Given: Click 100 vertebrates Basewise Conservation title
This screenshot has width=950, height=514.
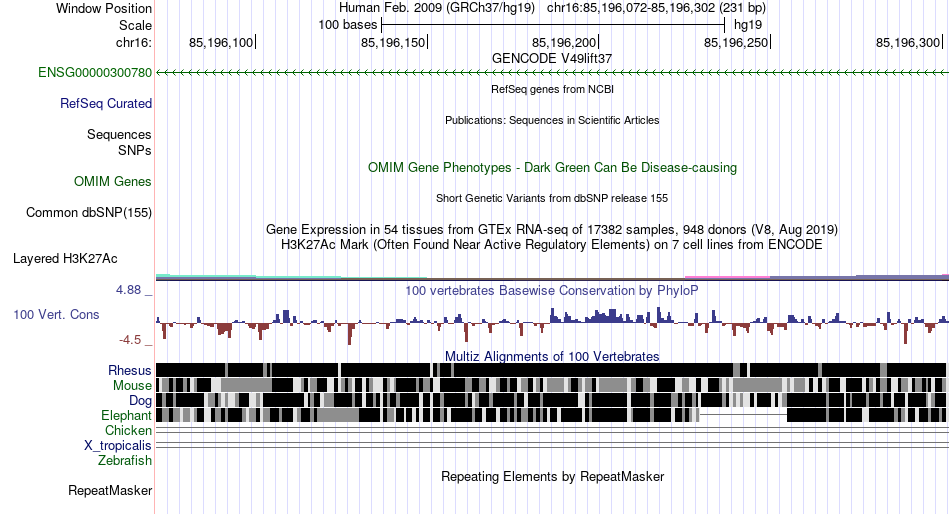Looking at the screenshot, I should (x=552, y=291).
